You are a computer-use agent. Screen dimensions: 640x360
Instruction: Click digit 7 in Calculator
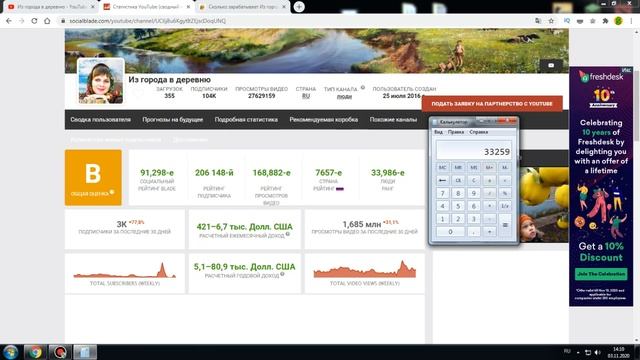tap(442, 193)
